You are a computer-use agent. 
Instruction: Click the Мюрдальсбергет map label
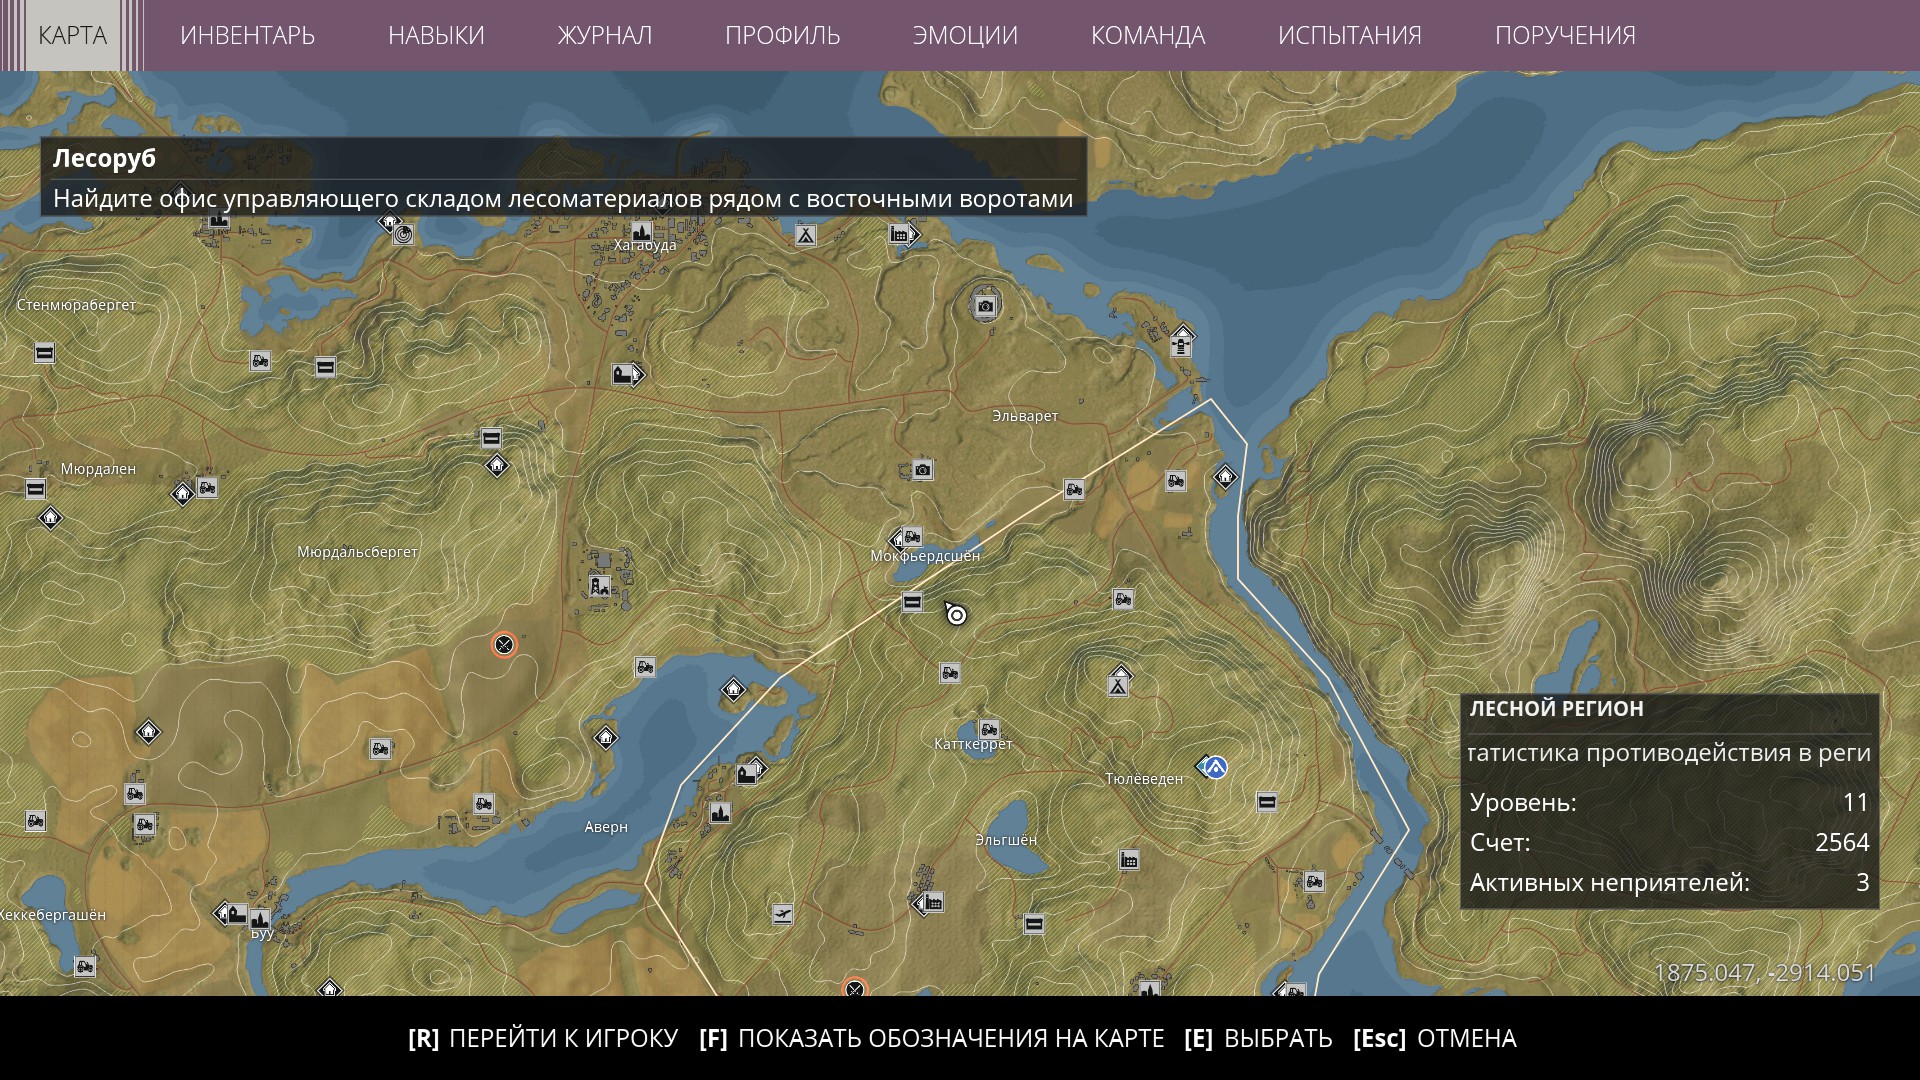[x=357, y=552]
